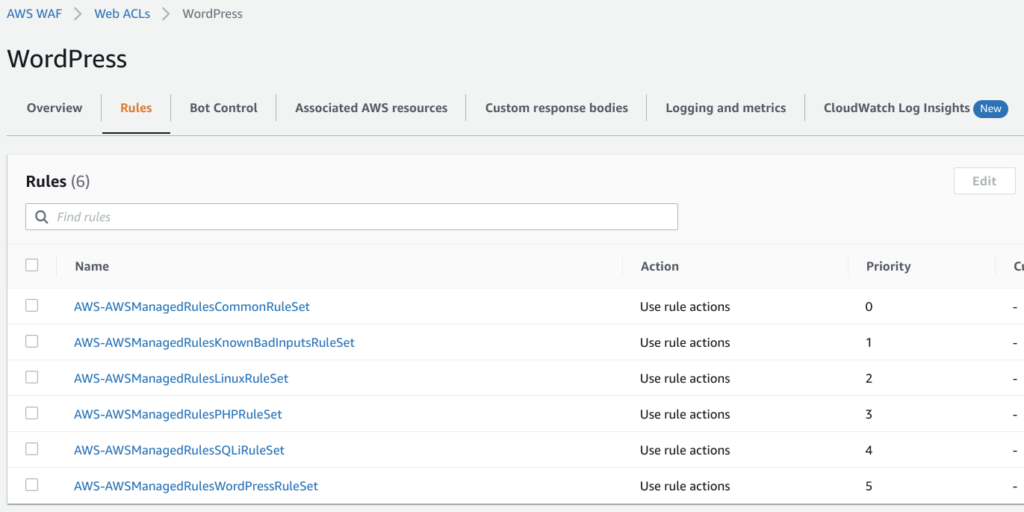Tick the AWSManagedRulesPHPRuleSet row checkbox
Viewport: 1024px width, 512px height.
pyautogui.click(x=31, y=413)
